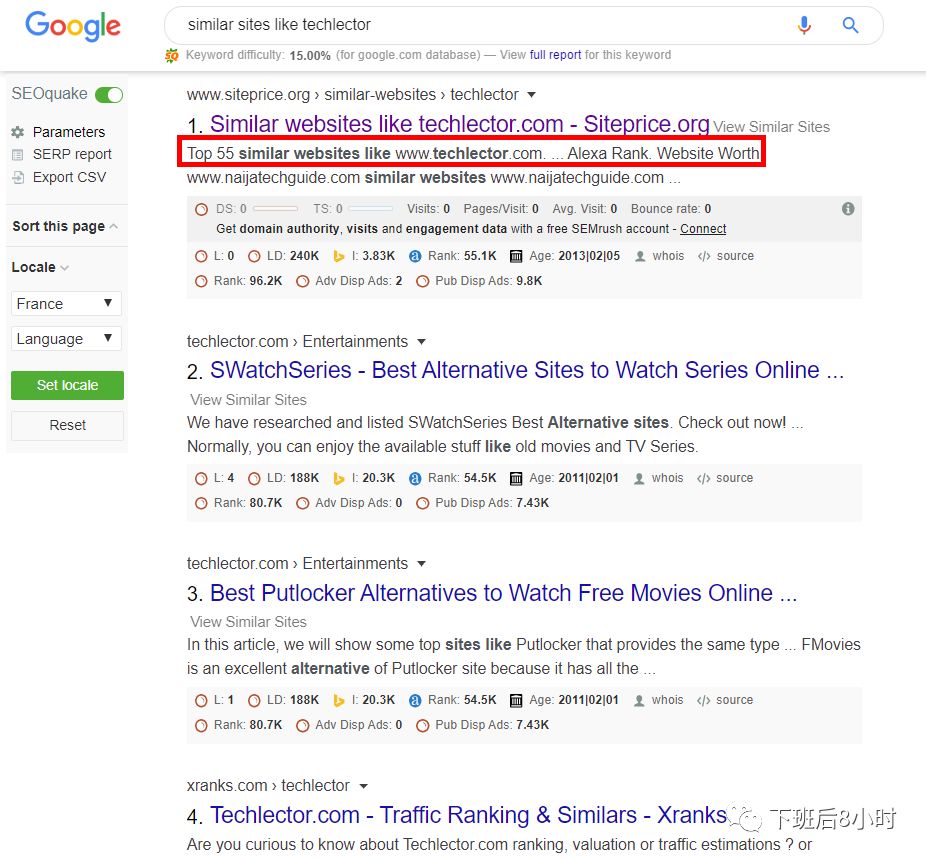926x859 pixels.
Task: Click View Similar Sites under SWatchSeries
Action: tap(249, 400)
